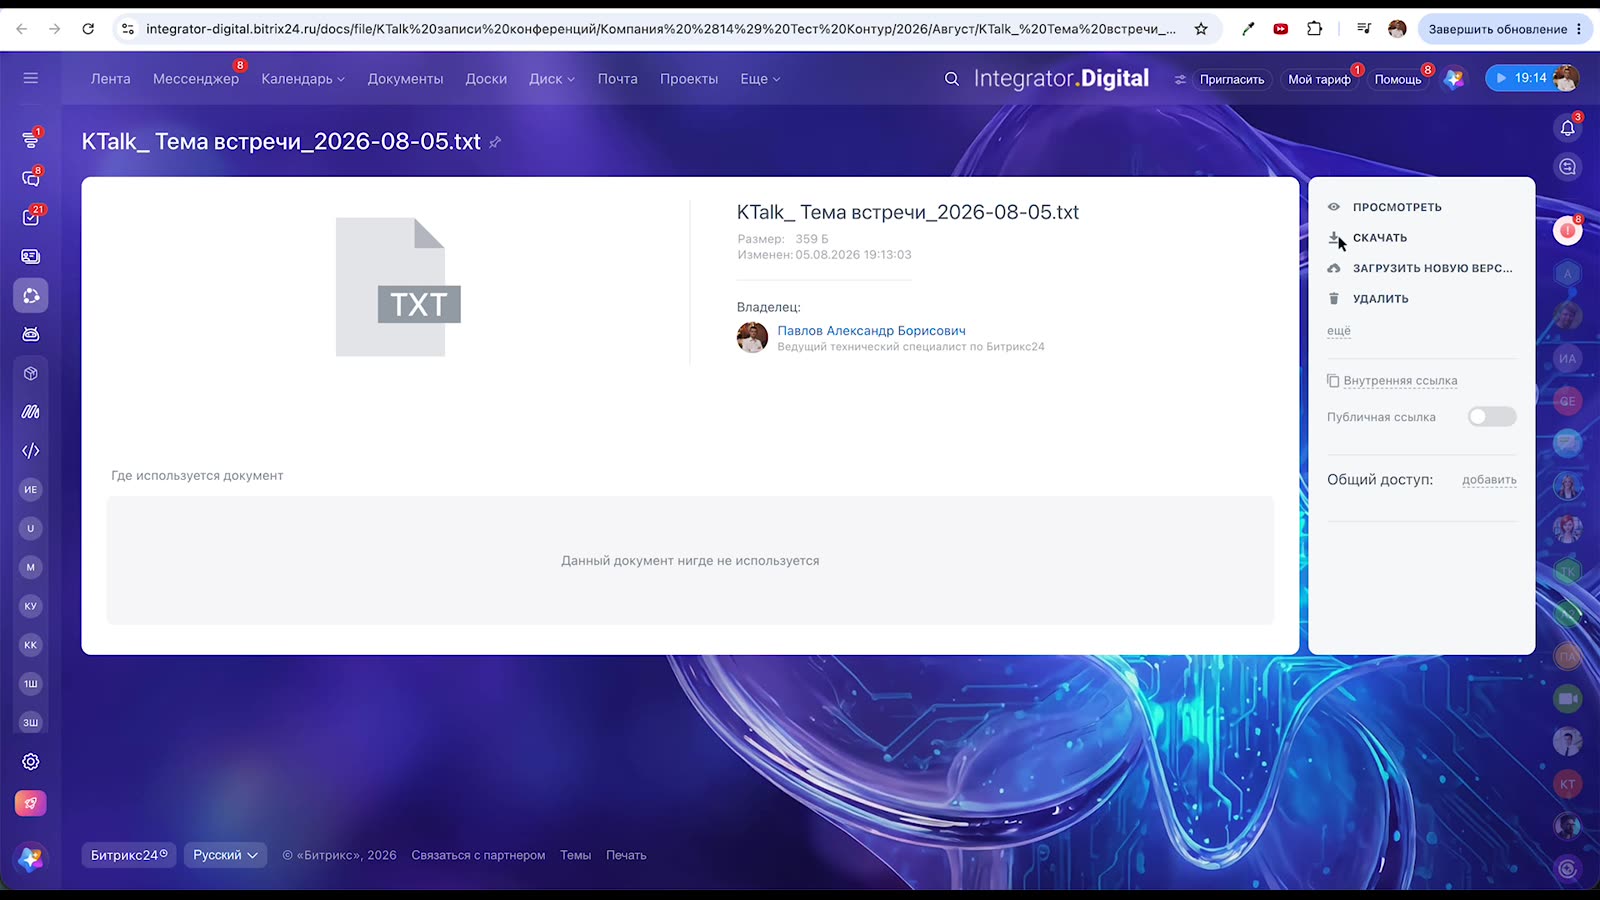The height and width of the screenshot is (900, 1600).
Task: Open the media control icon in the browser toolbar
Action: pos(1364,29)
